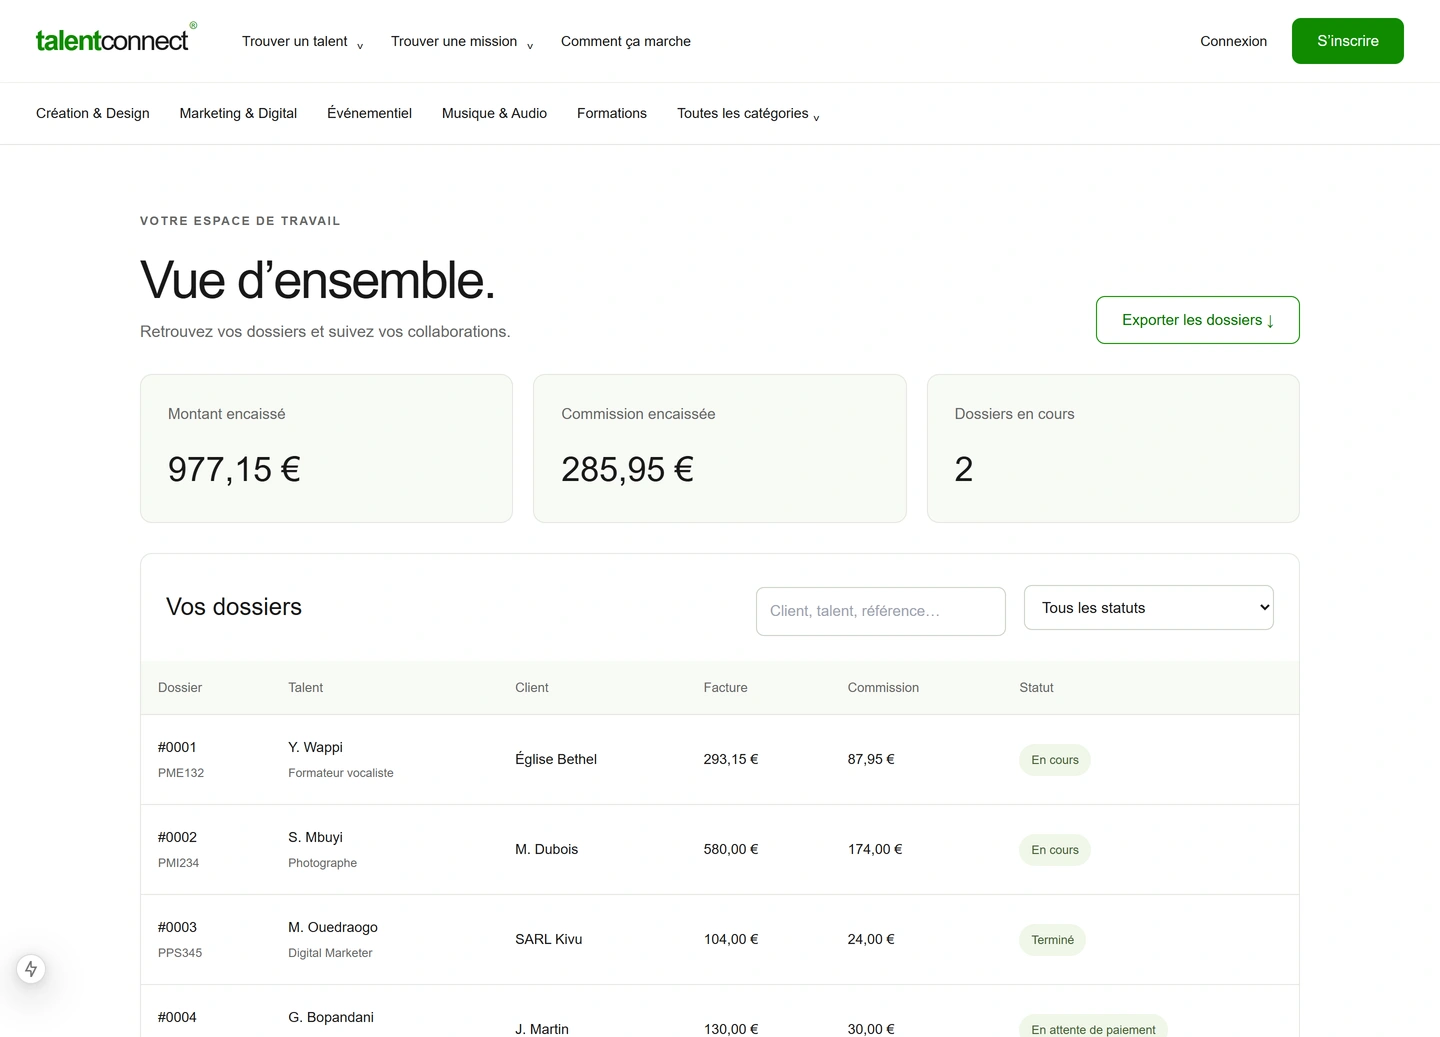Open the Formations category

tap(612, 113)
